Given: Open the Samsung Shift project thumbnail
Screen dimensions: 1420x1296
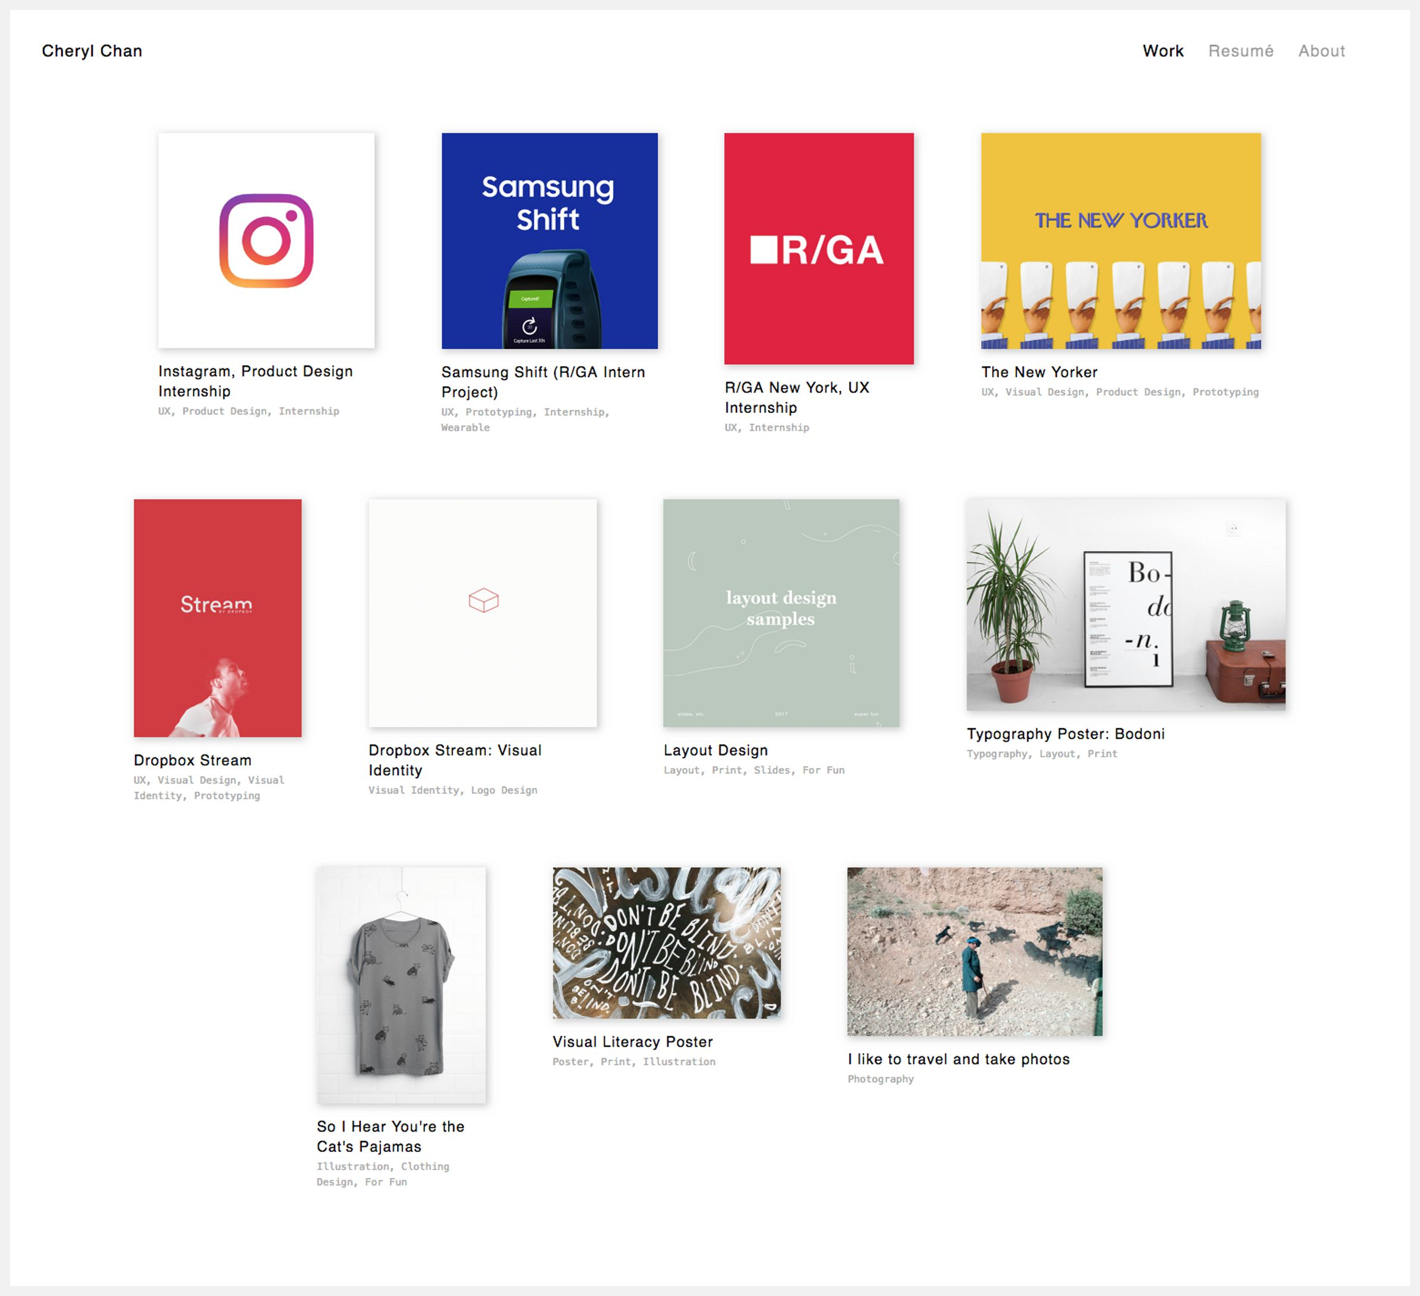Looking at the screenshot, I should point(550,241).
